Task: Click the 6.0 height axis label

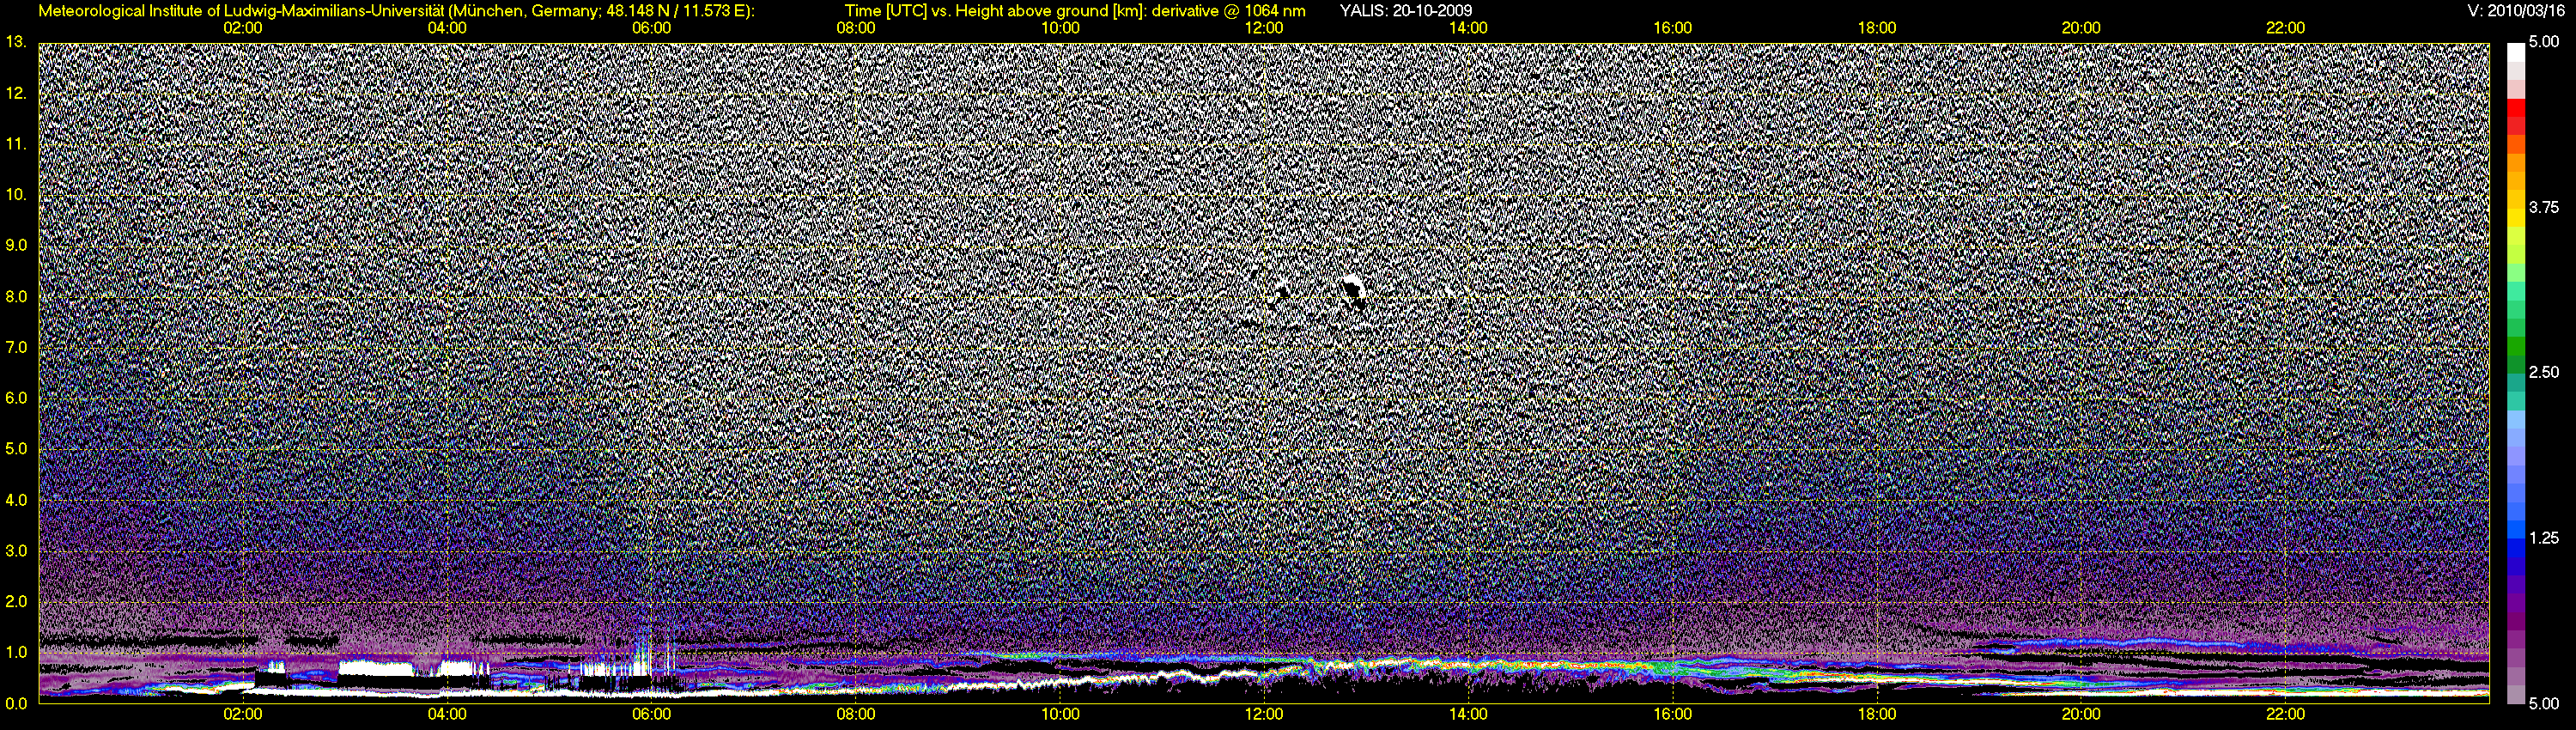Action: pyautogui.click(x=15, y=398)
